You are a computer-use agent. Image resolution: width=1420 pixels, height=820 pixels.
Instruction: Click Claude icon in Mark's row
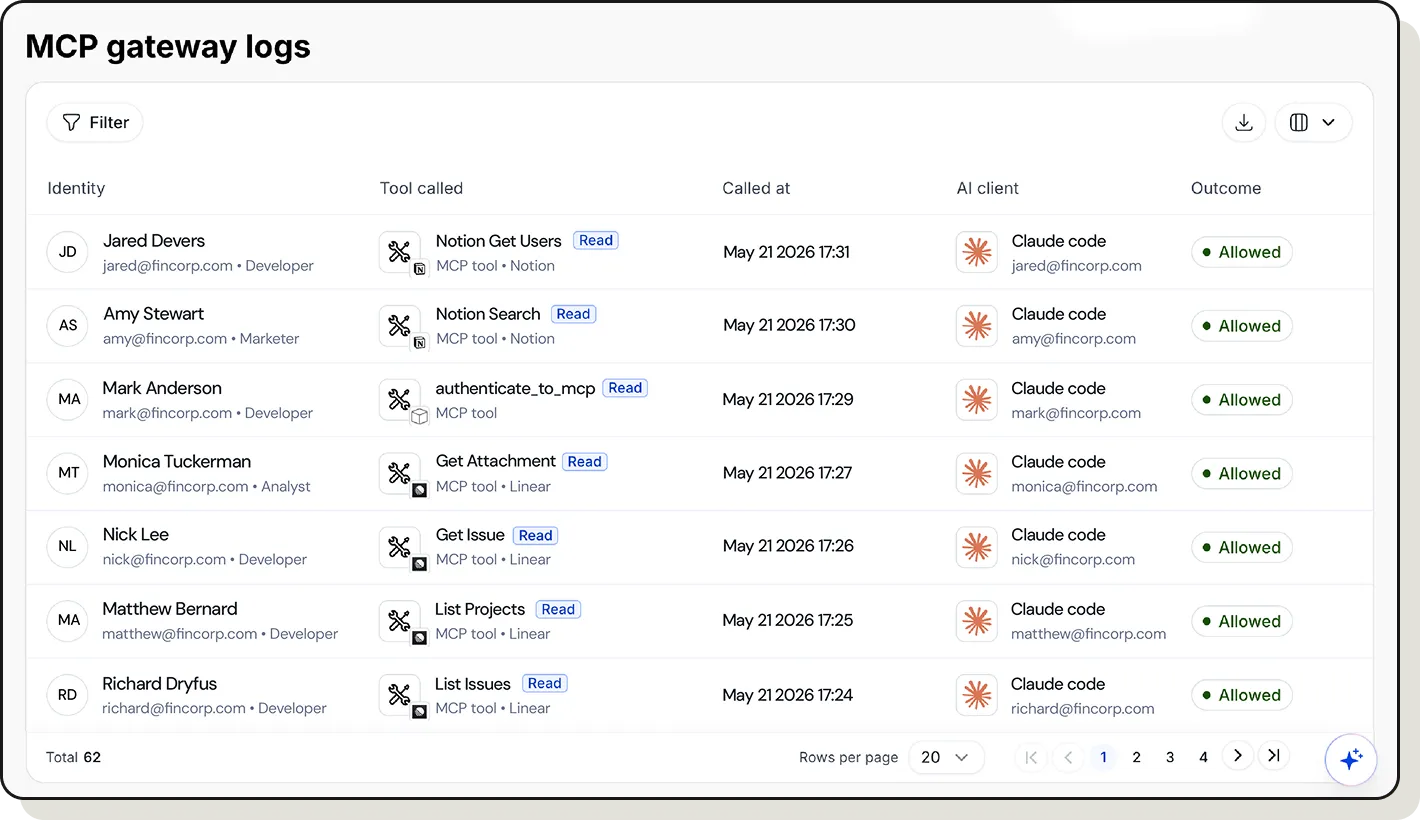tap(977, 399)
